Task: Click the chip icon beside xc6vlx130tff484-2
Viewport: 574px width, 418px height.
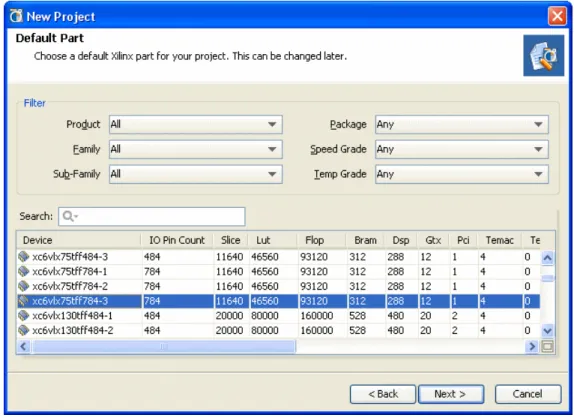Action: (x=24, y=330)
